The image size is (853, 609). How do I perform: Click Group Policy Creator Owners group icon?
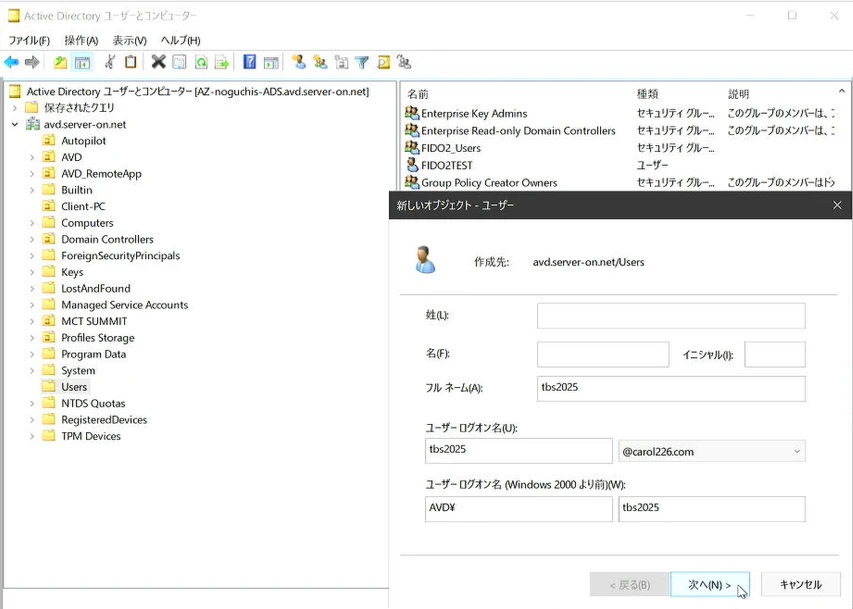(412, 182)
